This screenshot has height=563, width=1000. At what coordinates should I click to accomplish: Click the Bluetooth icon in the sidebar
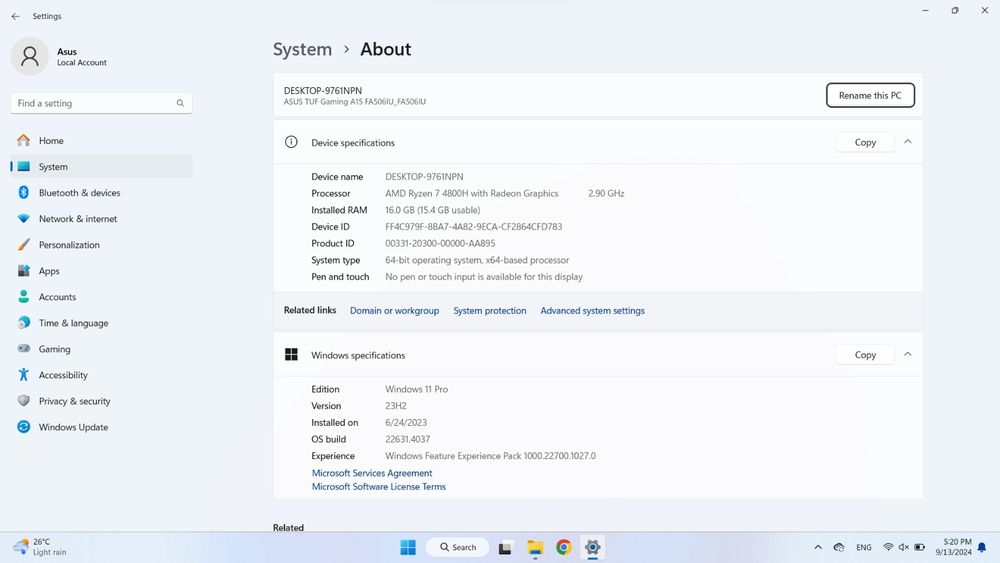[x=24, y=193]
